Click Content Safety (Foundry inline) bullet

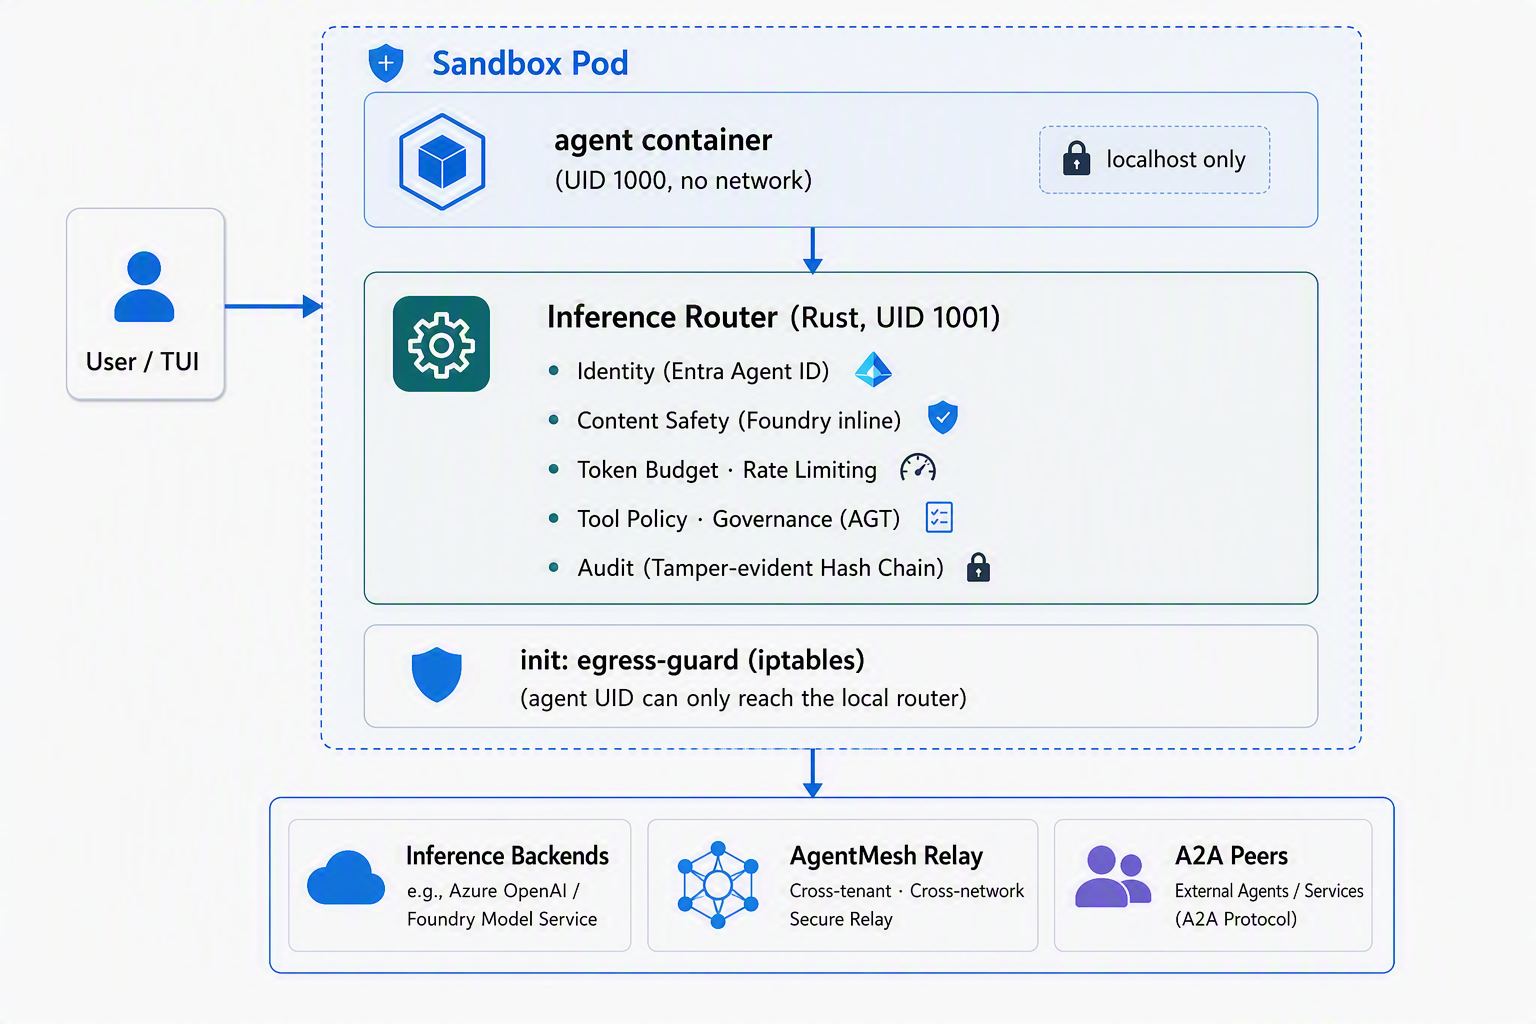tap(739, 420)
